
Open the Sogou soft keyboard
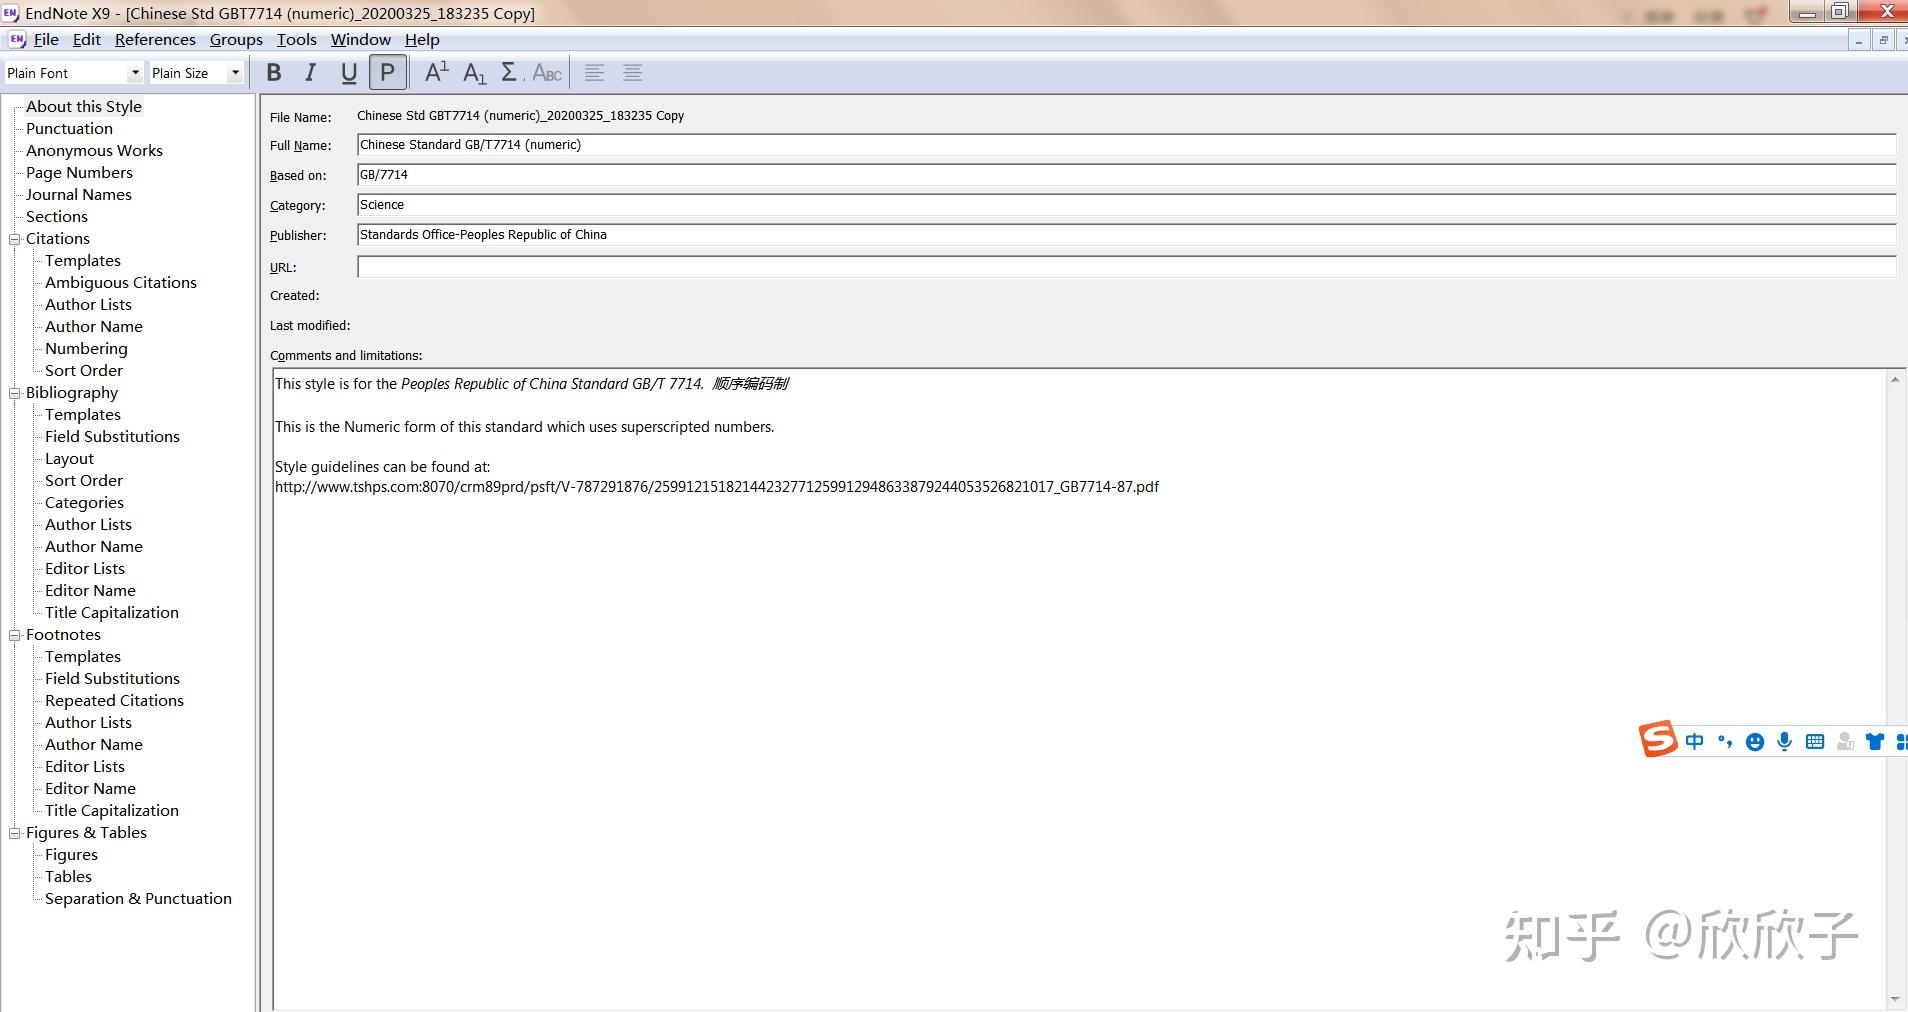[x=1815, y=741]
